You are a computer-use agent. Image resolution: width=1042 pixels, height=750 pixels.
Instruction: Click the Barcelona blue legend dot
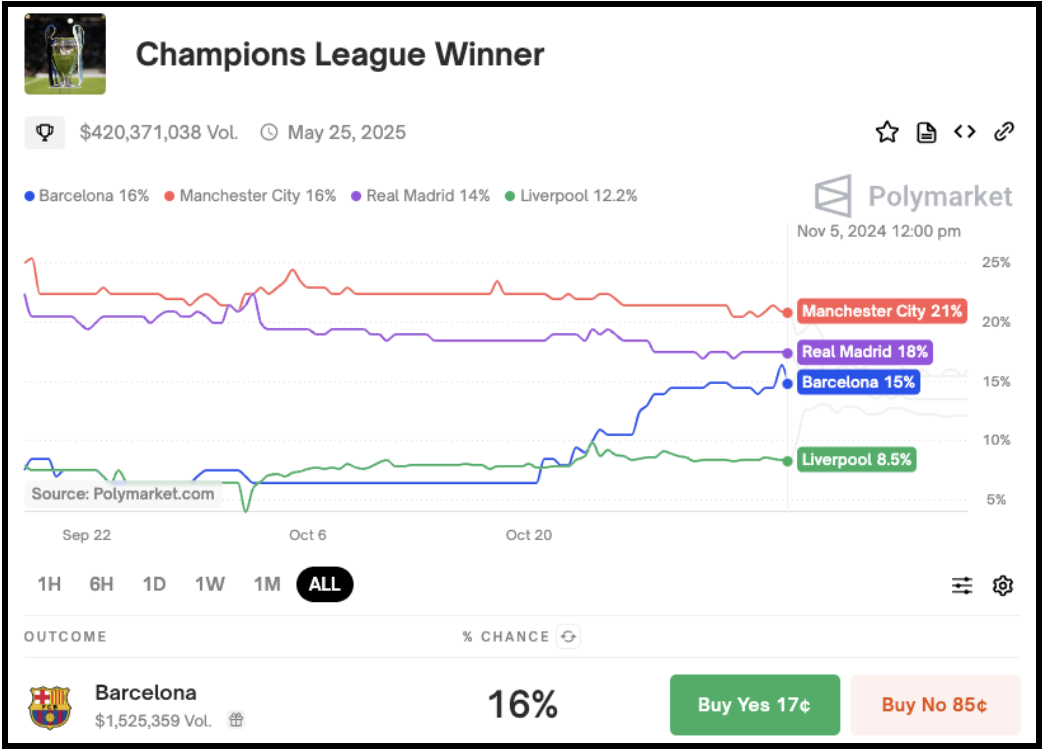(x=29, y=196)
